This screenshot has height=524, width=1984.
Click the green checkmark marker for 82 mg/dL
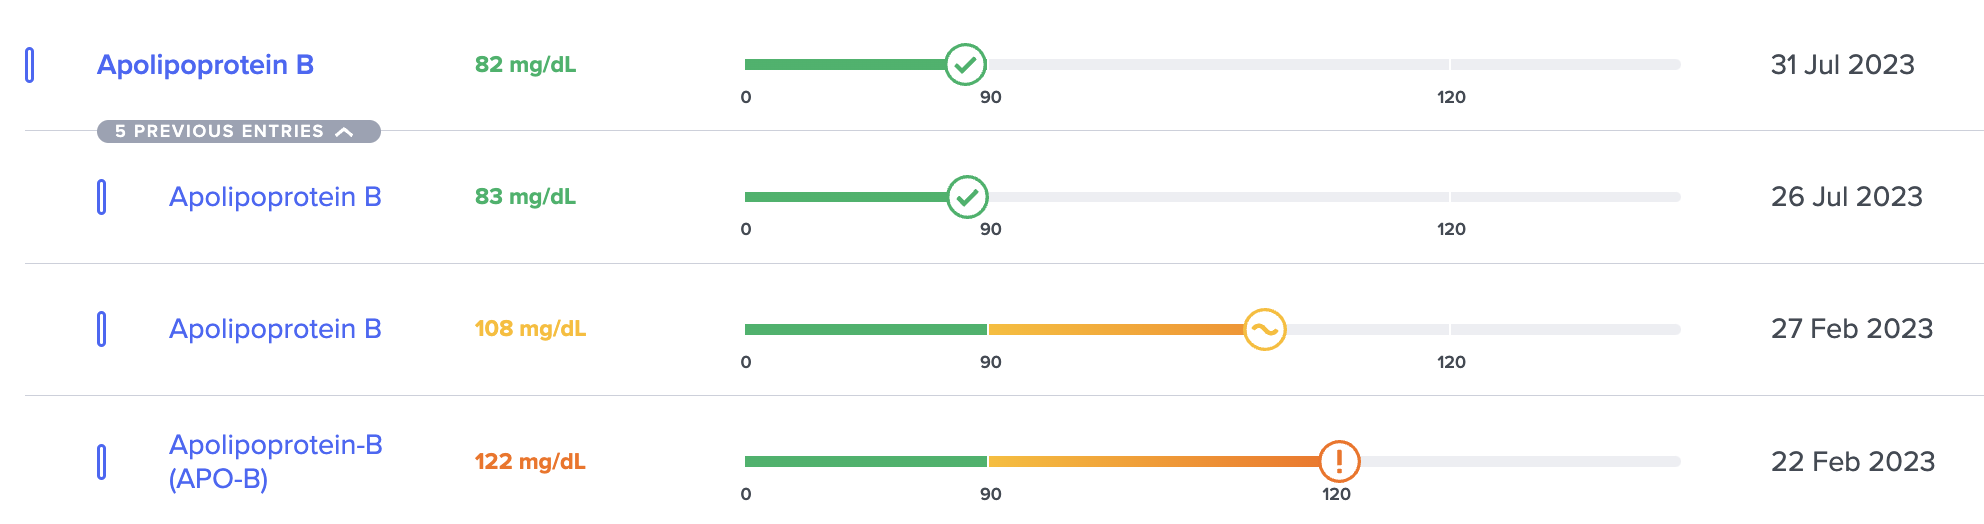966,65
